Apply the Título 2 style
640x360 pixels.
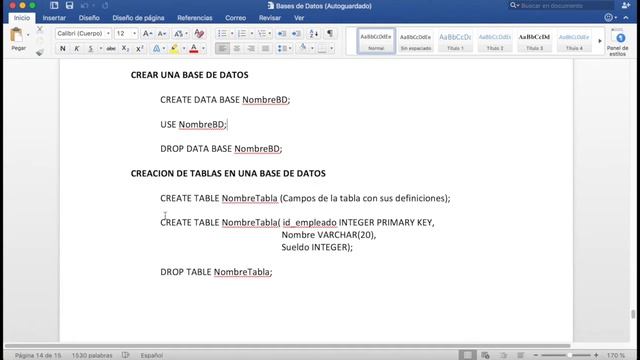point(495,41)
